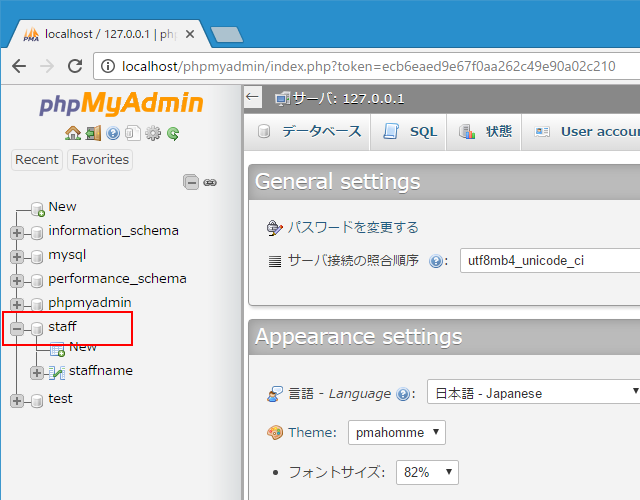Click the staffname table icon
This screenshot has width=640, height=500.
point(57,373)
